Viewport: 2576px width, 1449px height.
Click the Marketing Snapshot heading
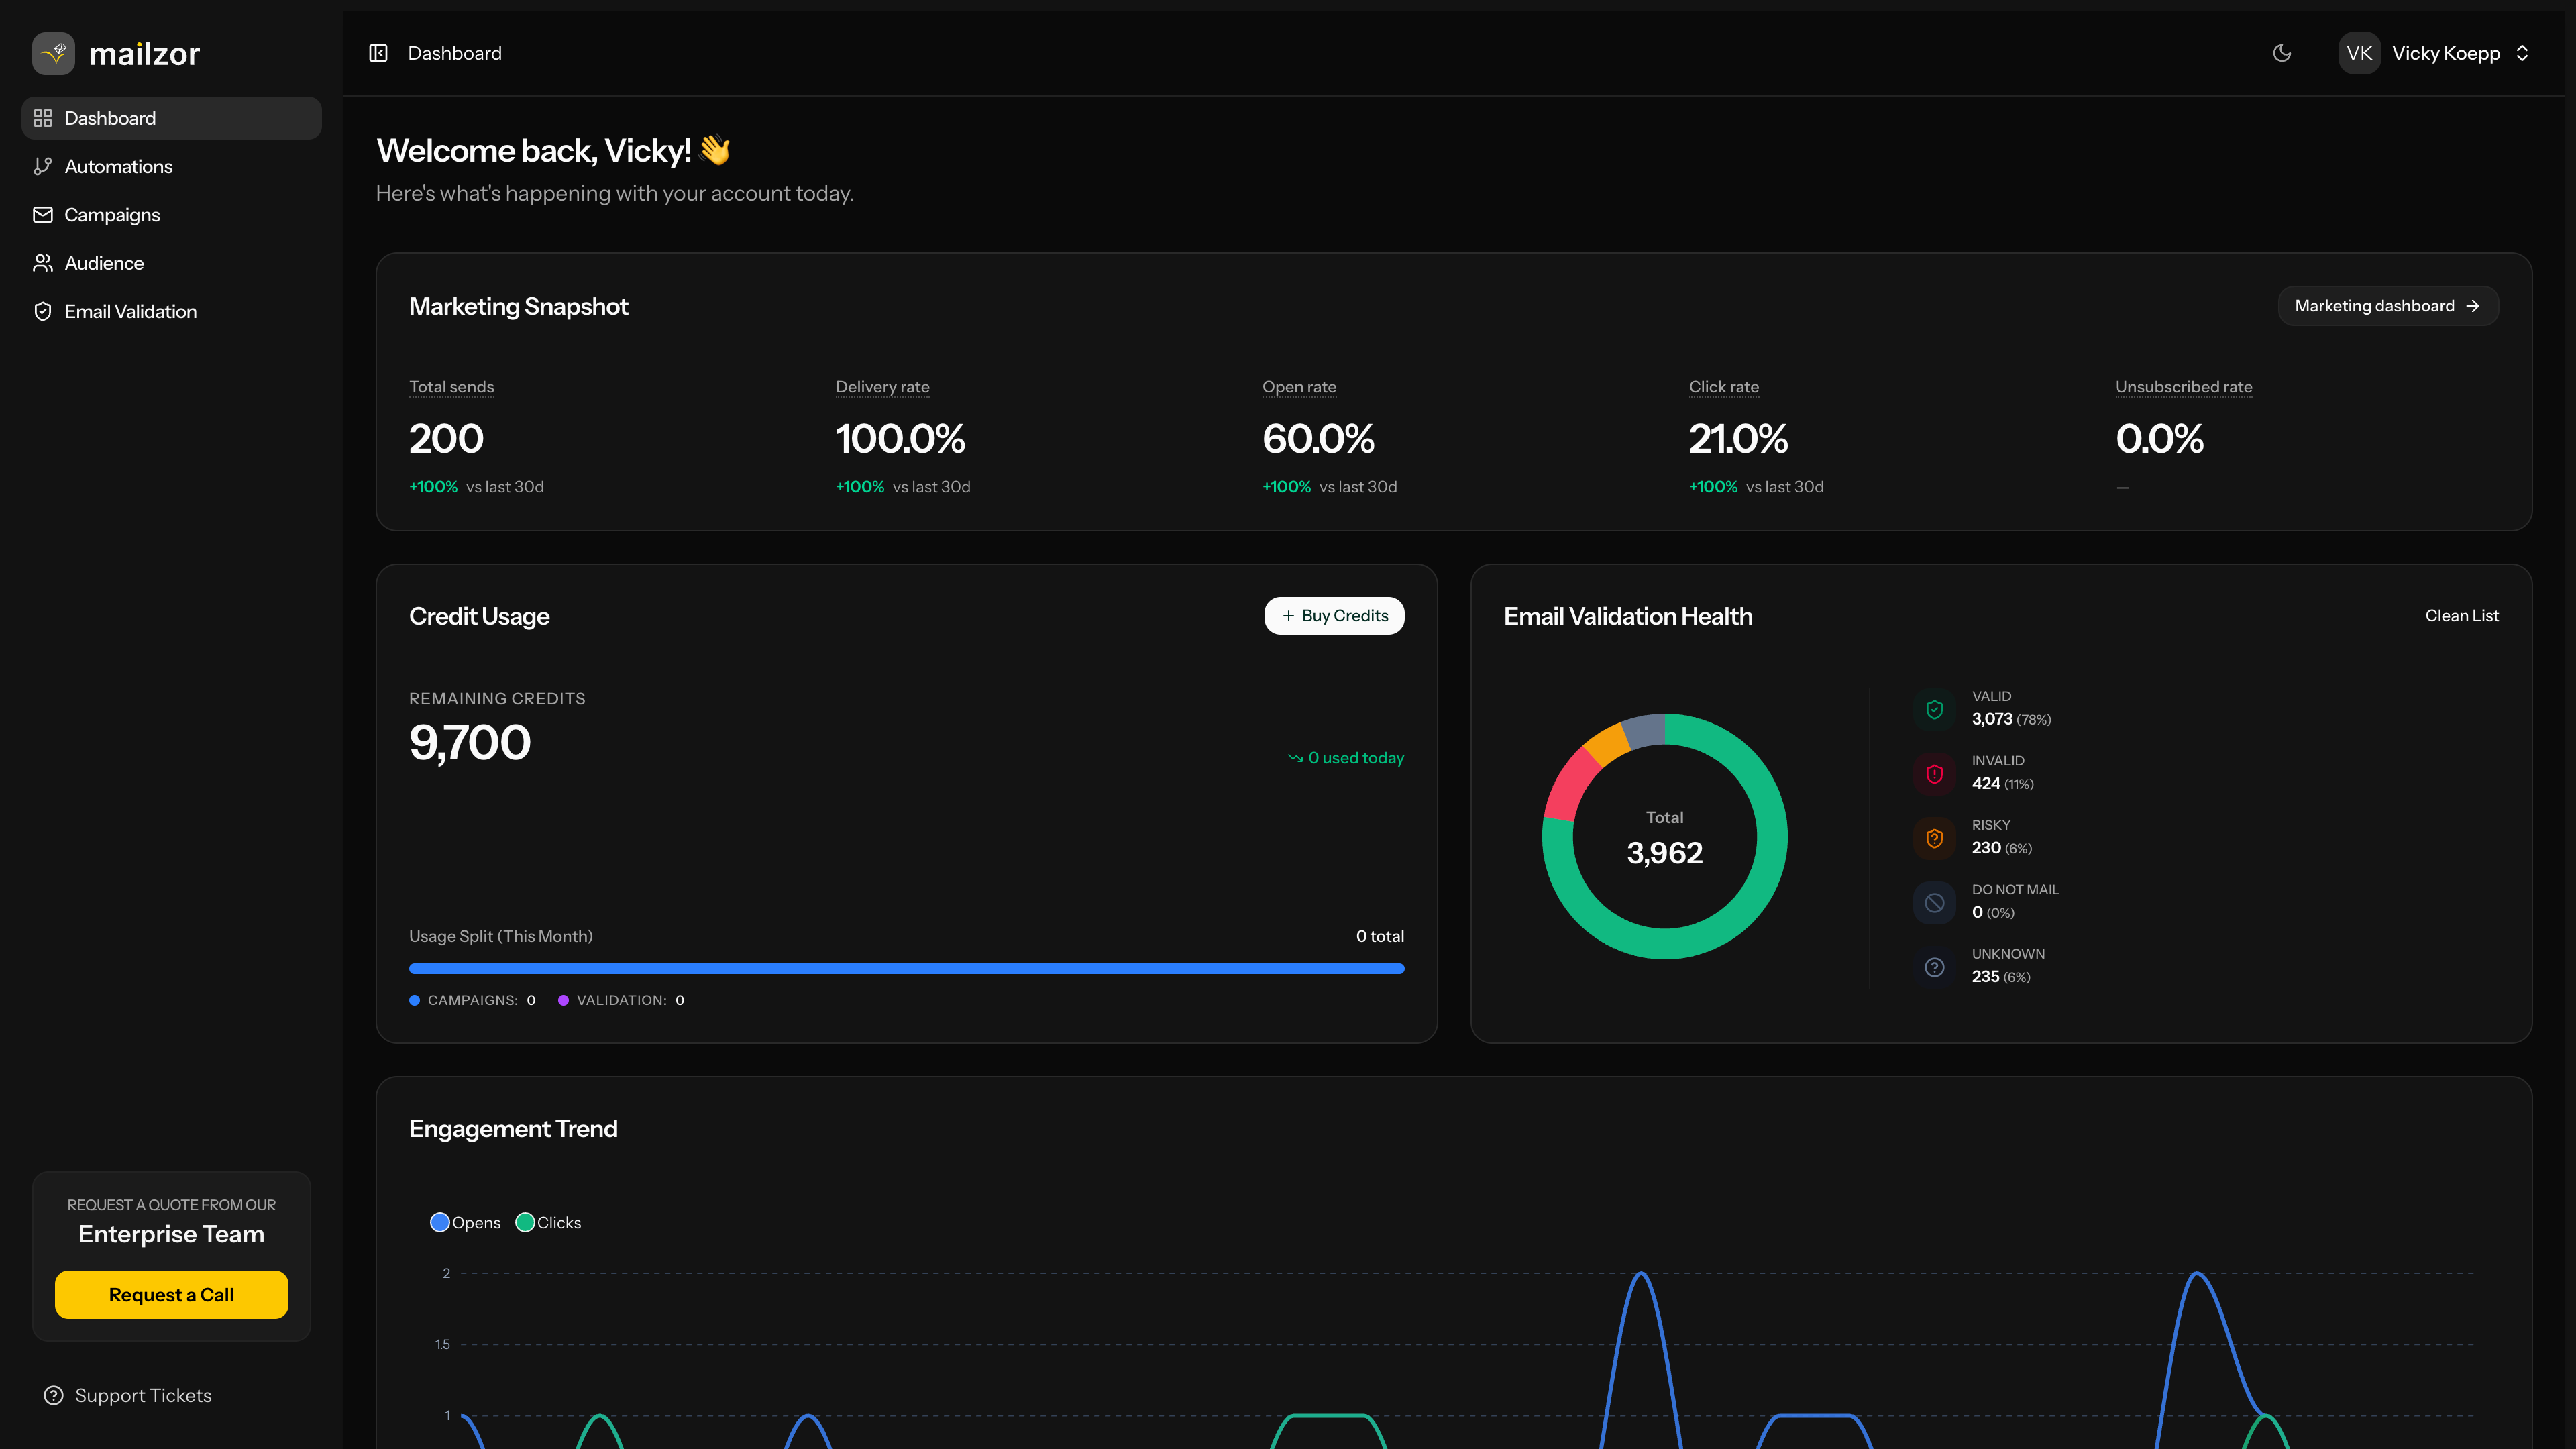coord(518,306)
